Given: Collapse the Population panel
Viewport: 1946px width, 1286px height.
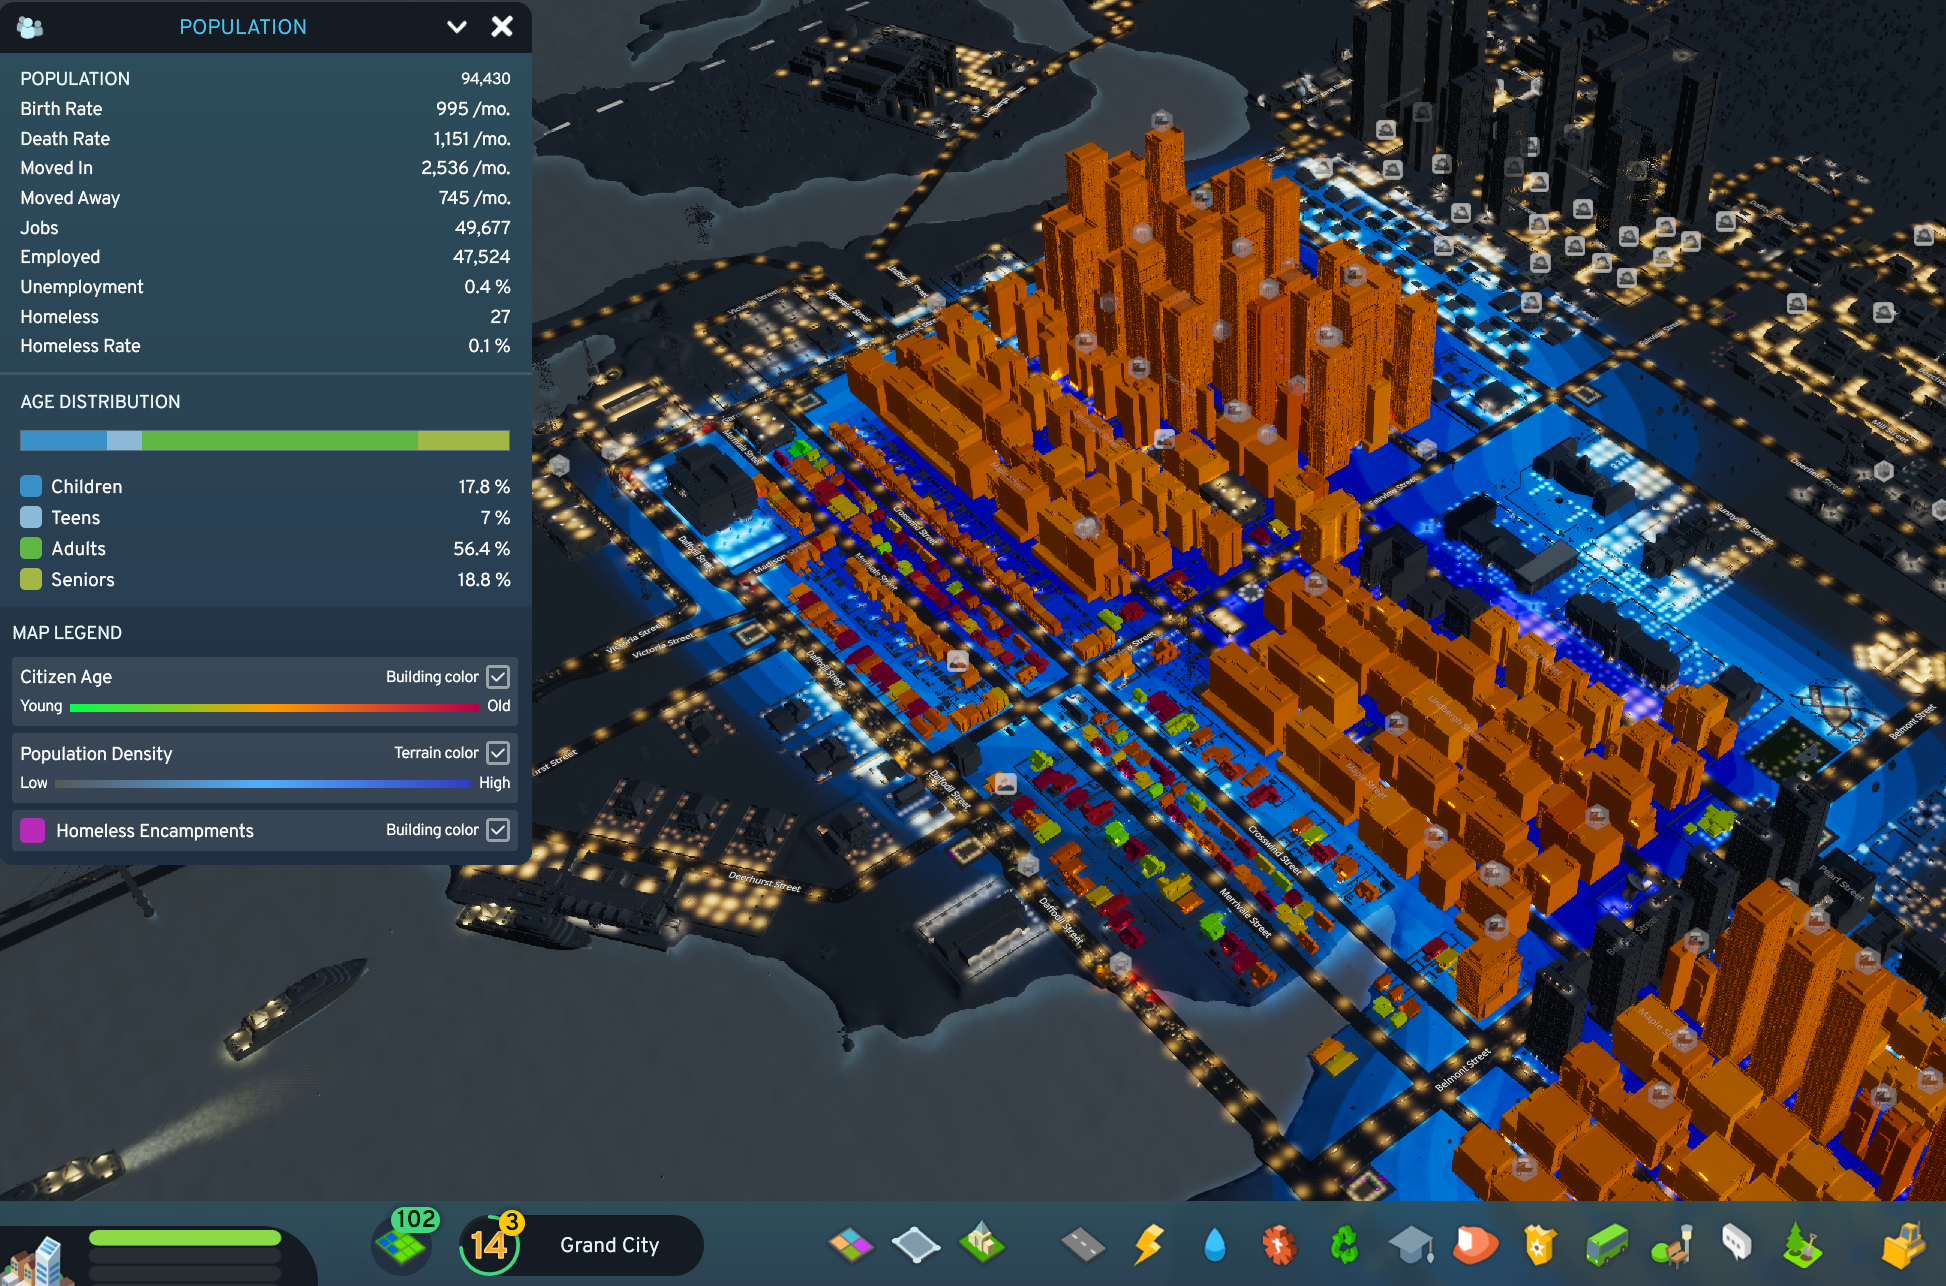Looking at the screenshot, I should [457, 27].
